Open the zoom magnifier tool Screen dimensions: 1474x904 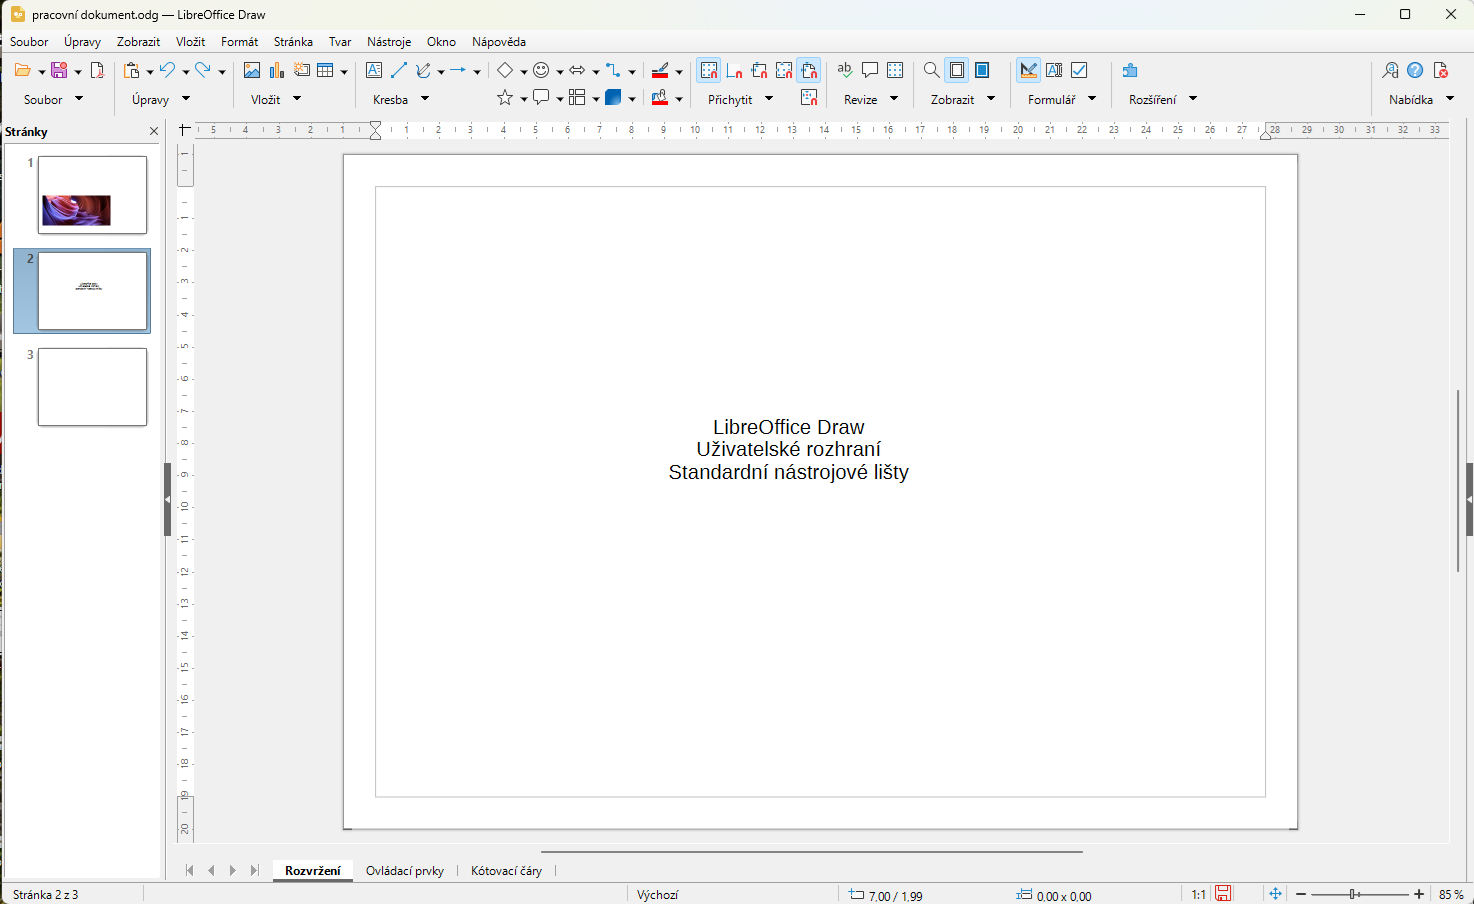click(x=931, y=70)
